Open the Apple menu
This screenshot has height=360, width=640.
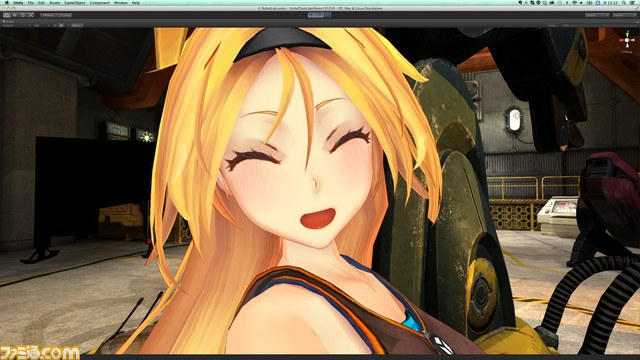tap(7, 3)
